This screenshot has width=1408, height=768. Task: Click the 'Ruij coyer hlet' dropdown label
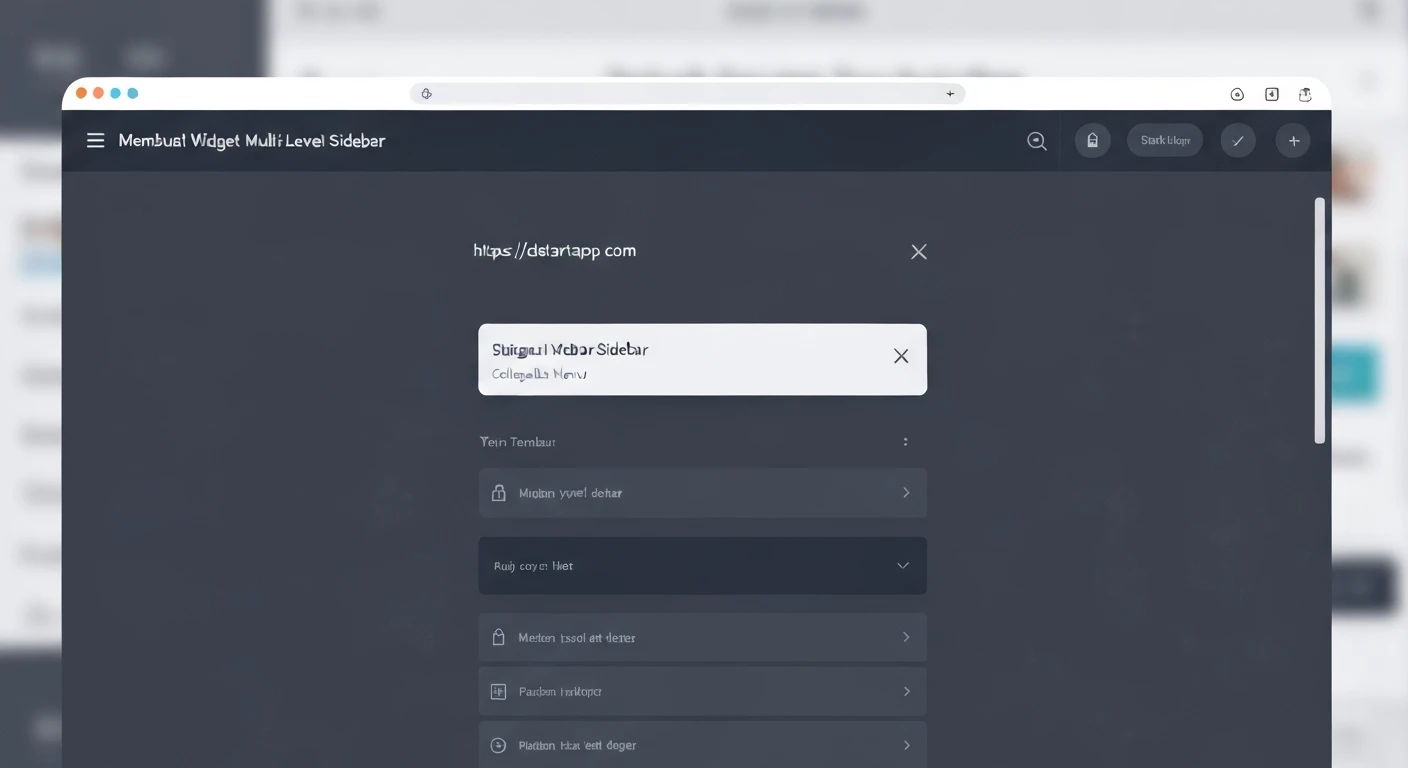(533, 566)
